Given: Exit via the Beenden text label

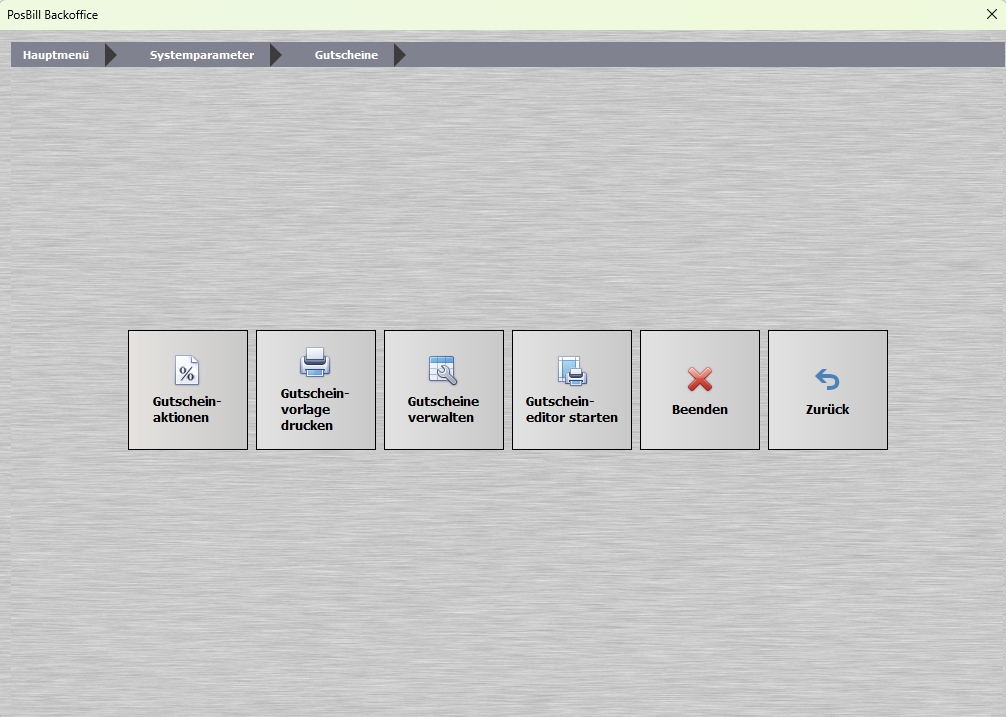Looking at the screenshot, I should point(699,409).
